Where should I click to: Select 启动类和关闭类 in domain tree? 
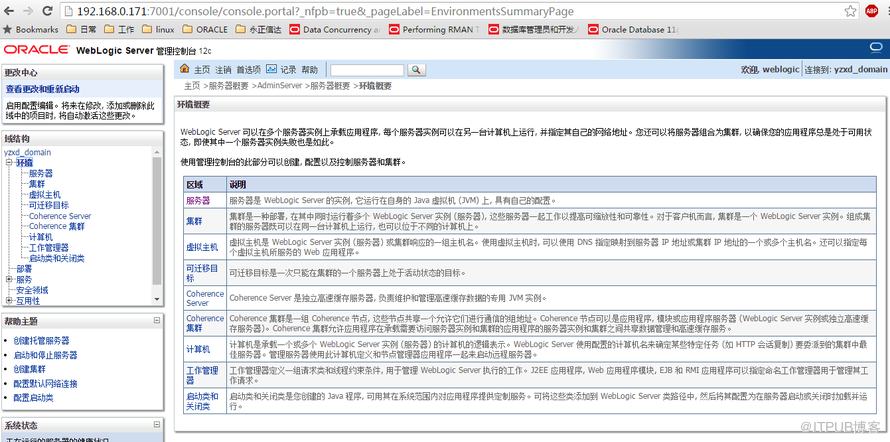pyautogui.click(x=57, y=258)
